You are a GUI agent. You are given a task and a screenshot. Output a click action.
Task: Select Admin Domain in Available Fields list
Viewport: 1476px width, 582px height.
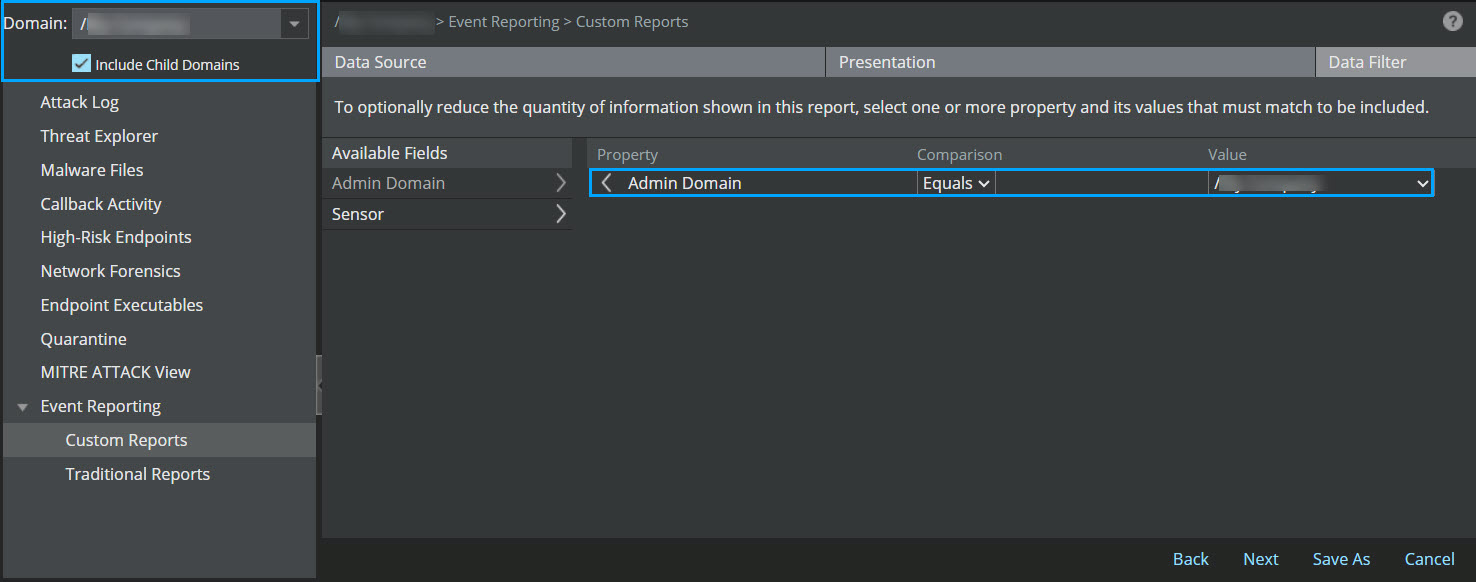click(x=389, y=183)
